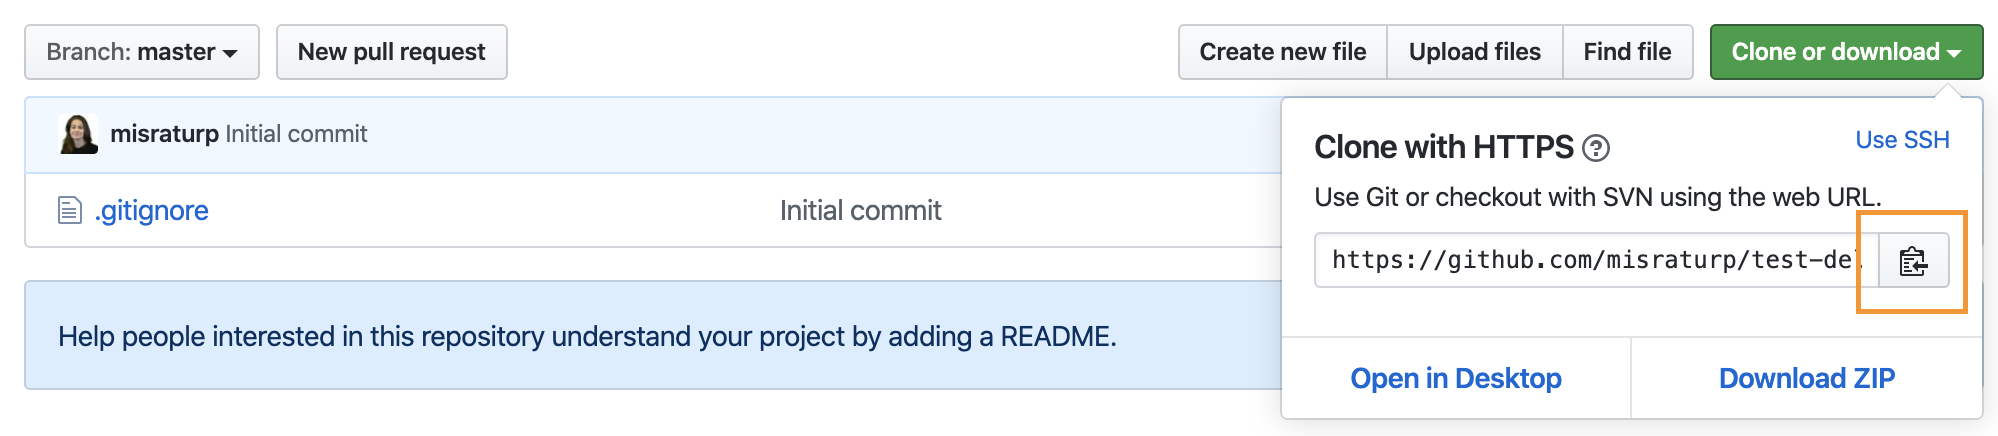Click the .gitignore file icon
Screen dimensions: 1998x436
[x=69, y=210]
